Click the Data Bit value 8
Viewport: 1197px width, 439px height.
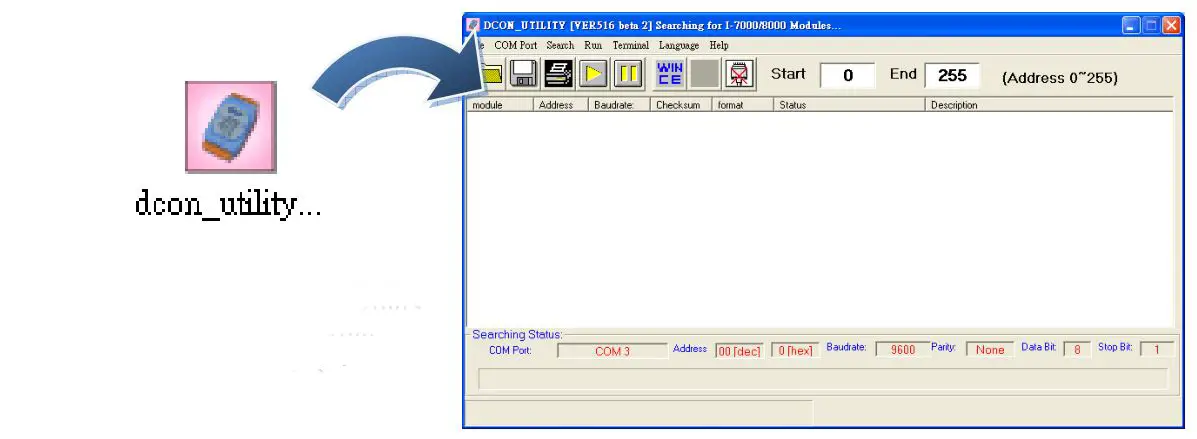(1077, 350)
